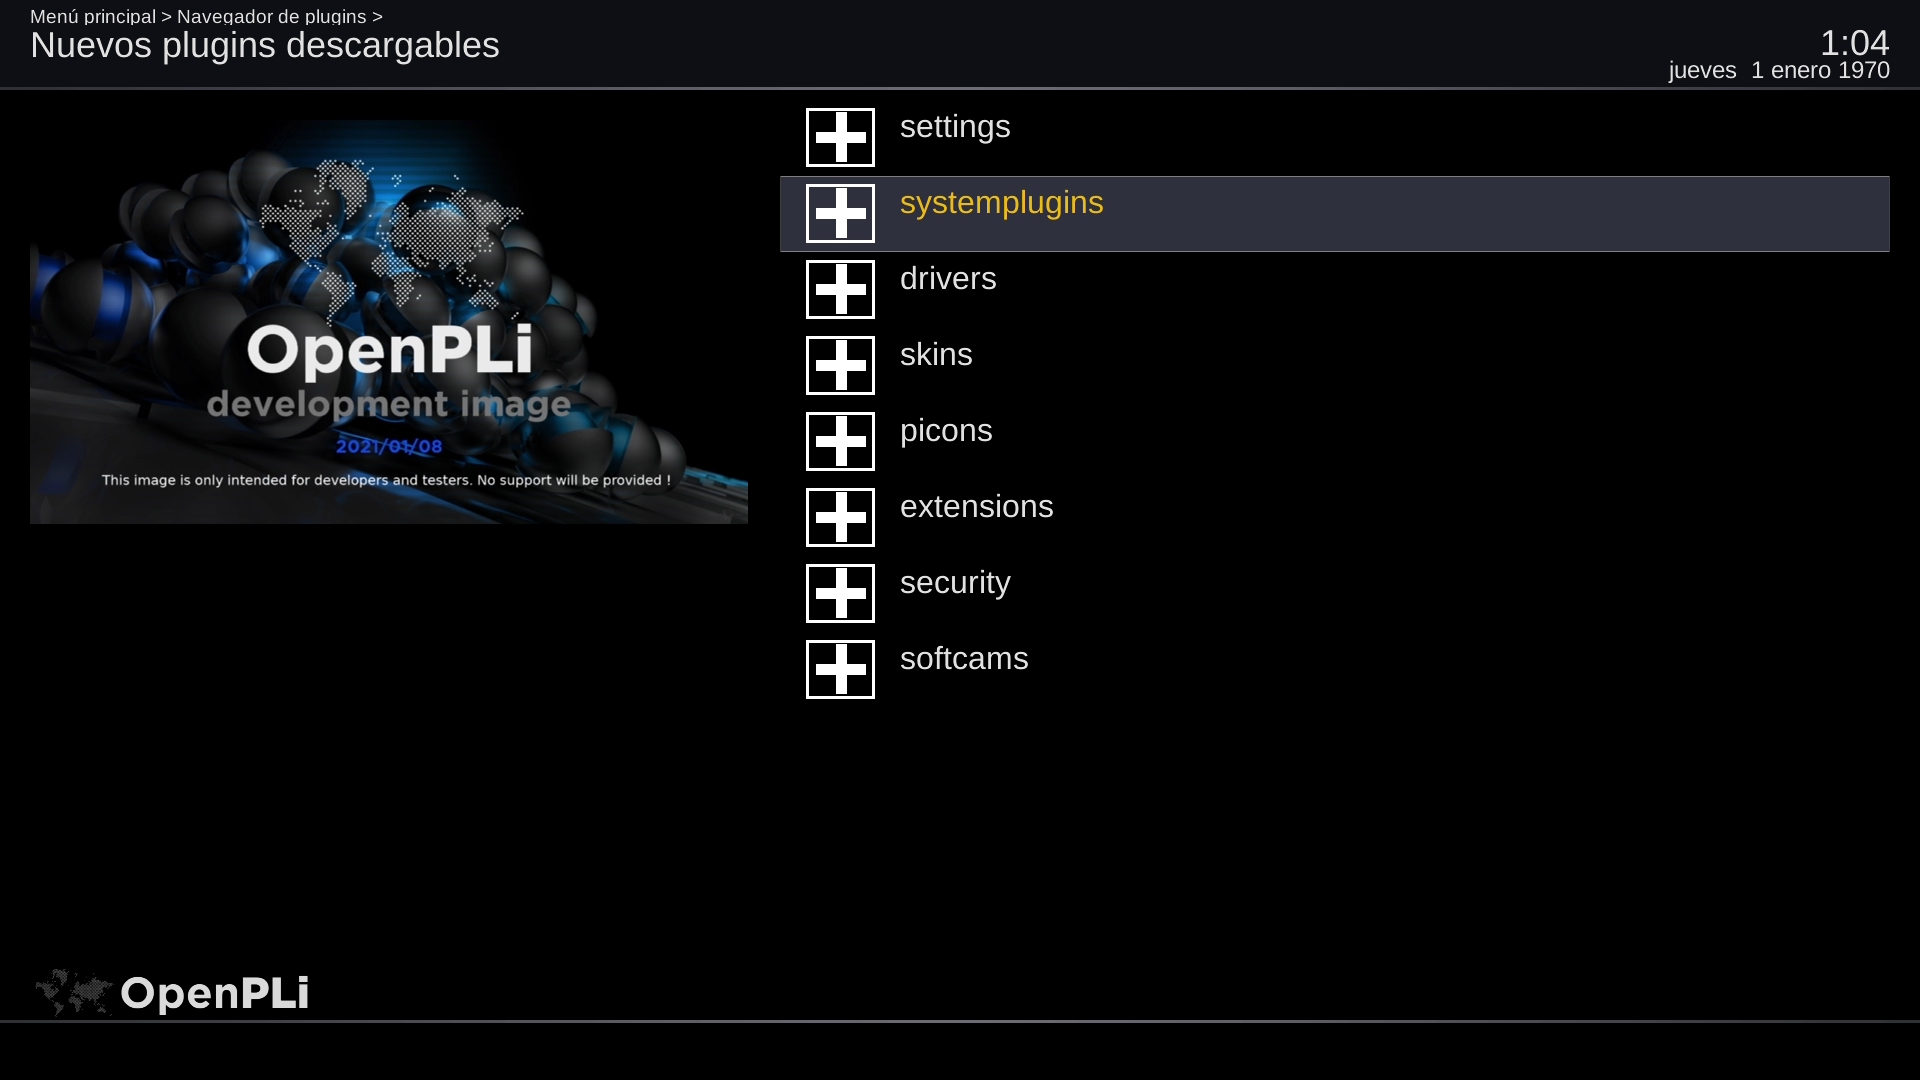Click the OpenPLi development image preview
This screenshot has height=1080, width=1920.
pos(388,322)
